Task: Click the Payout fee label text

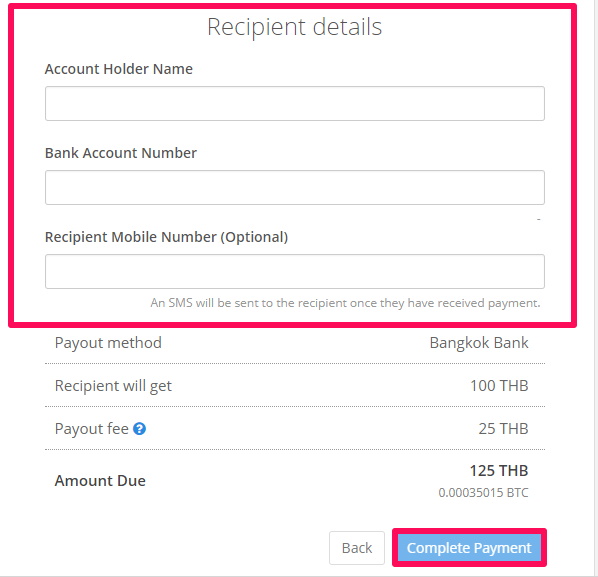Action: click(x=92, y=429)
